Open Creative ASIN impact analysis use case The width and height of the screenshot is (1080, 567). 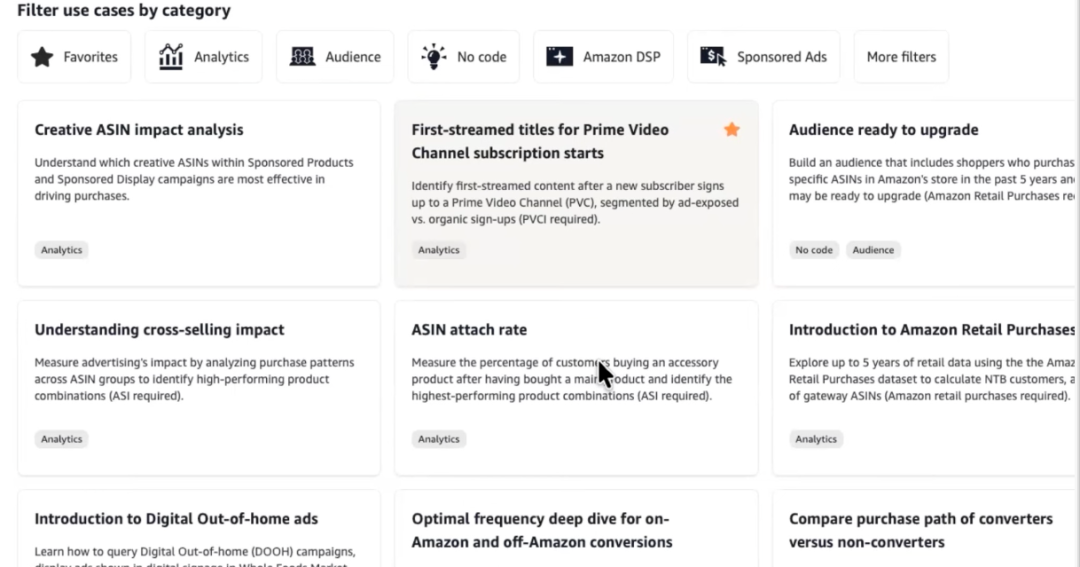click(x=139, y=130)
